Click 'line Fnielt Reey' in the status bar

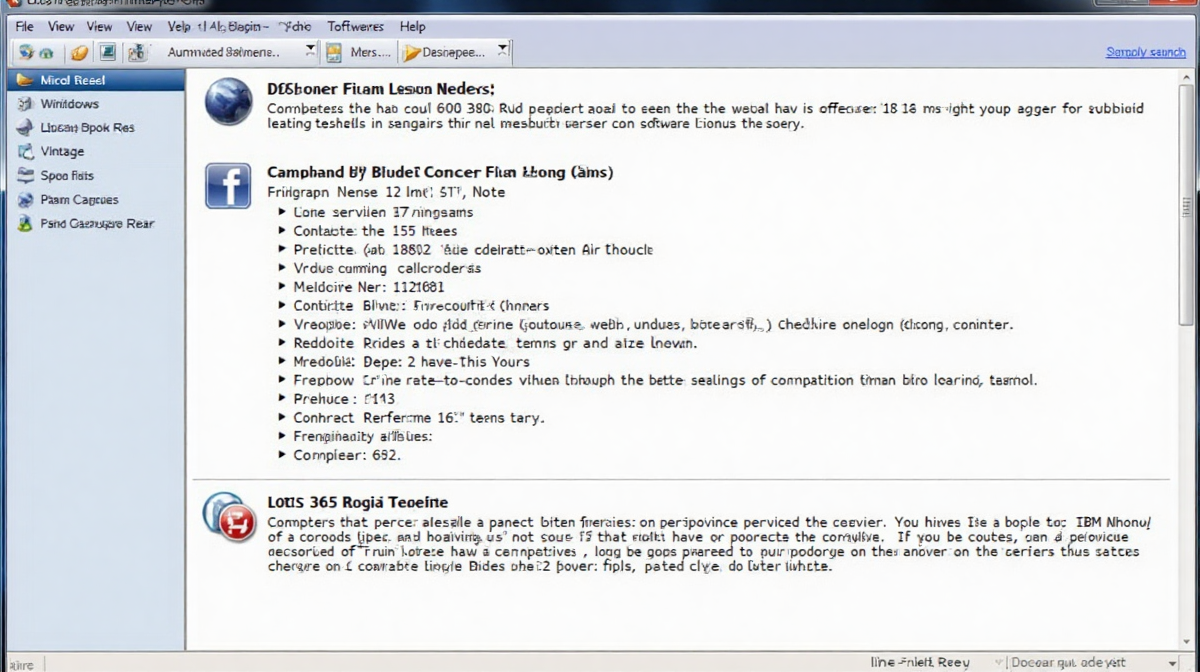[x=920, y=662]
